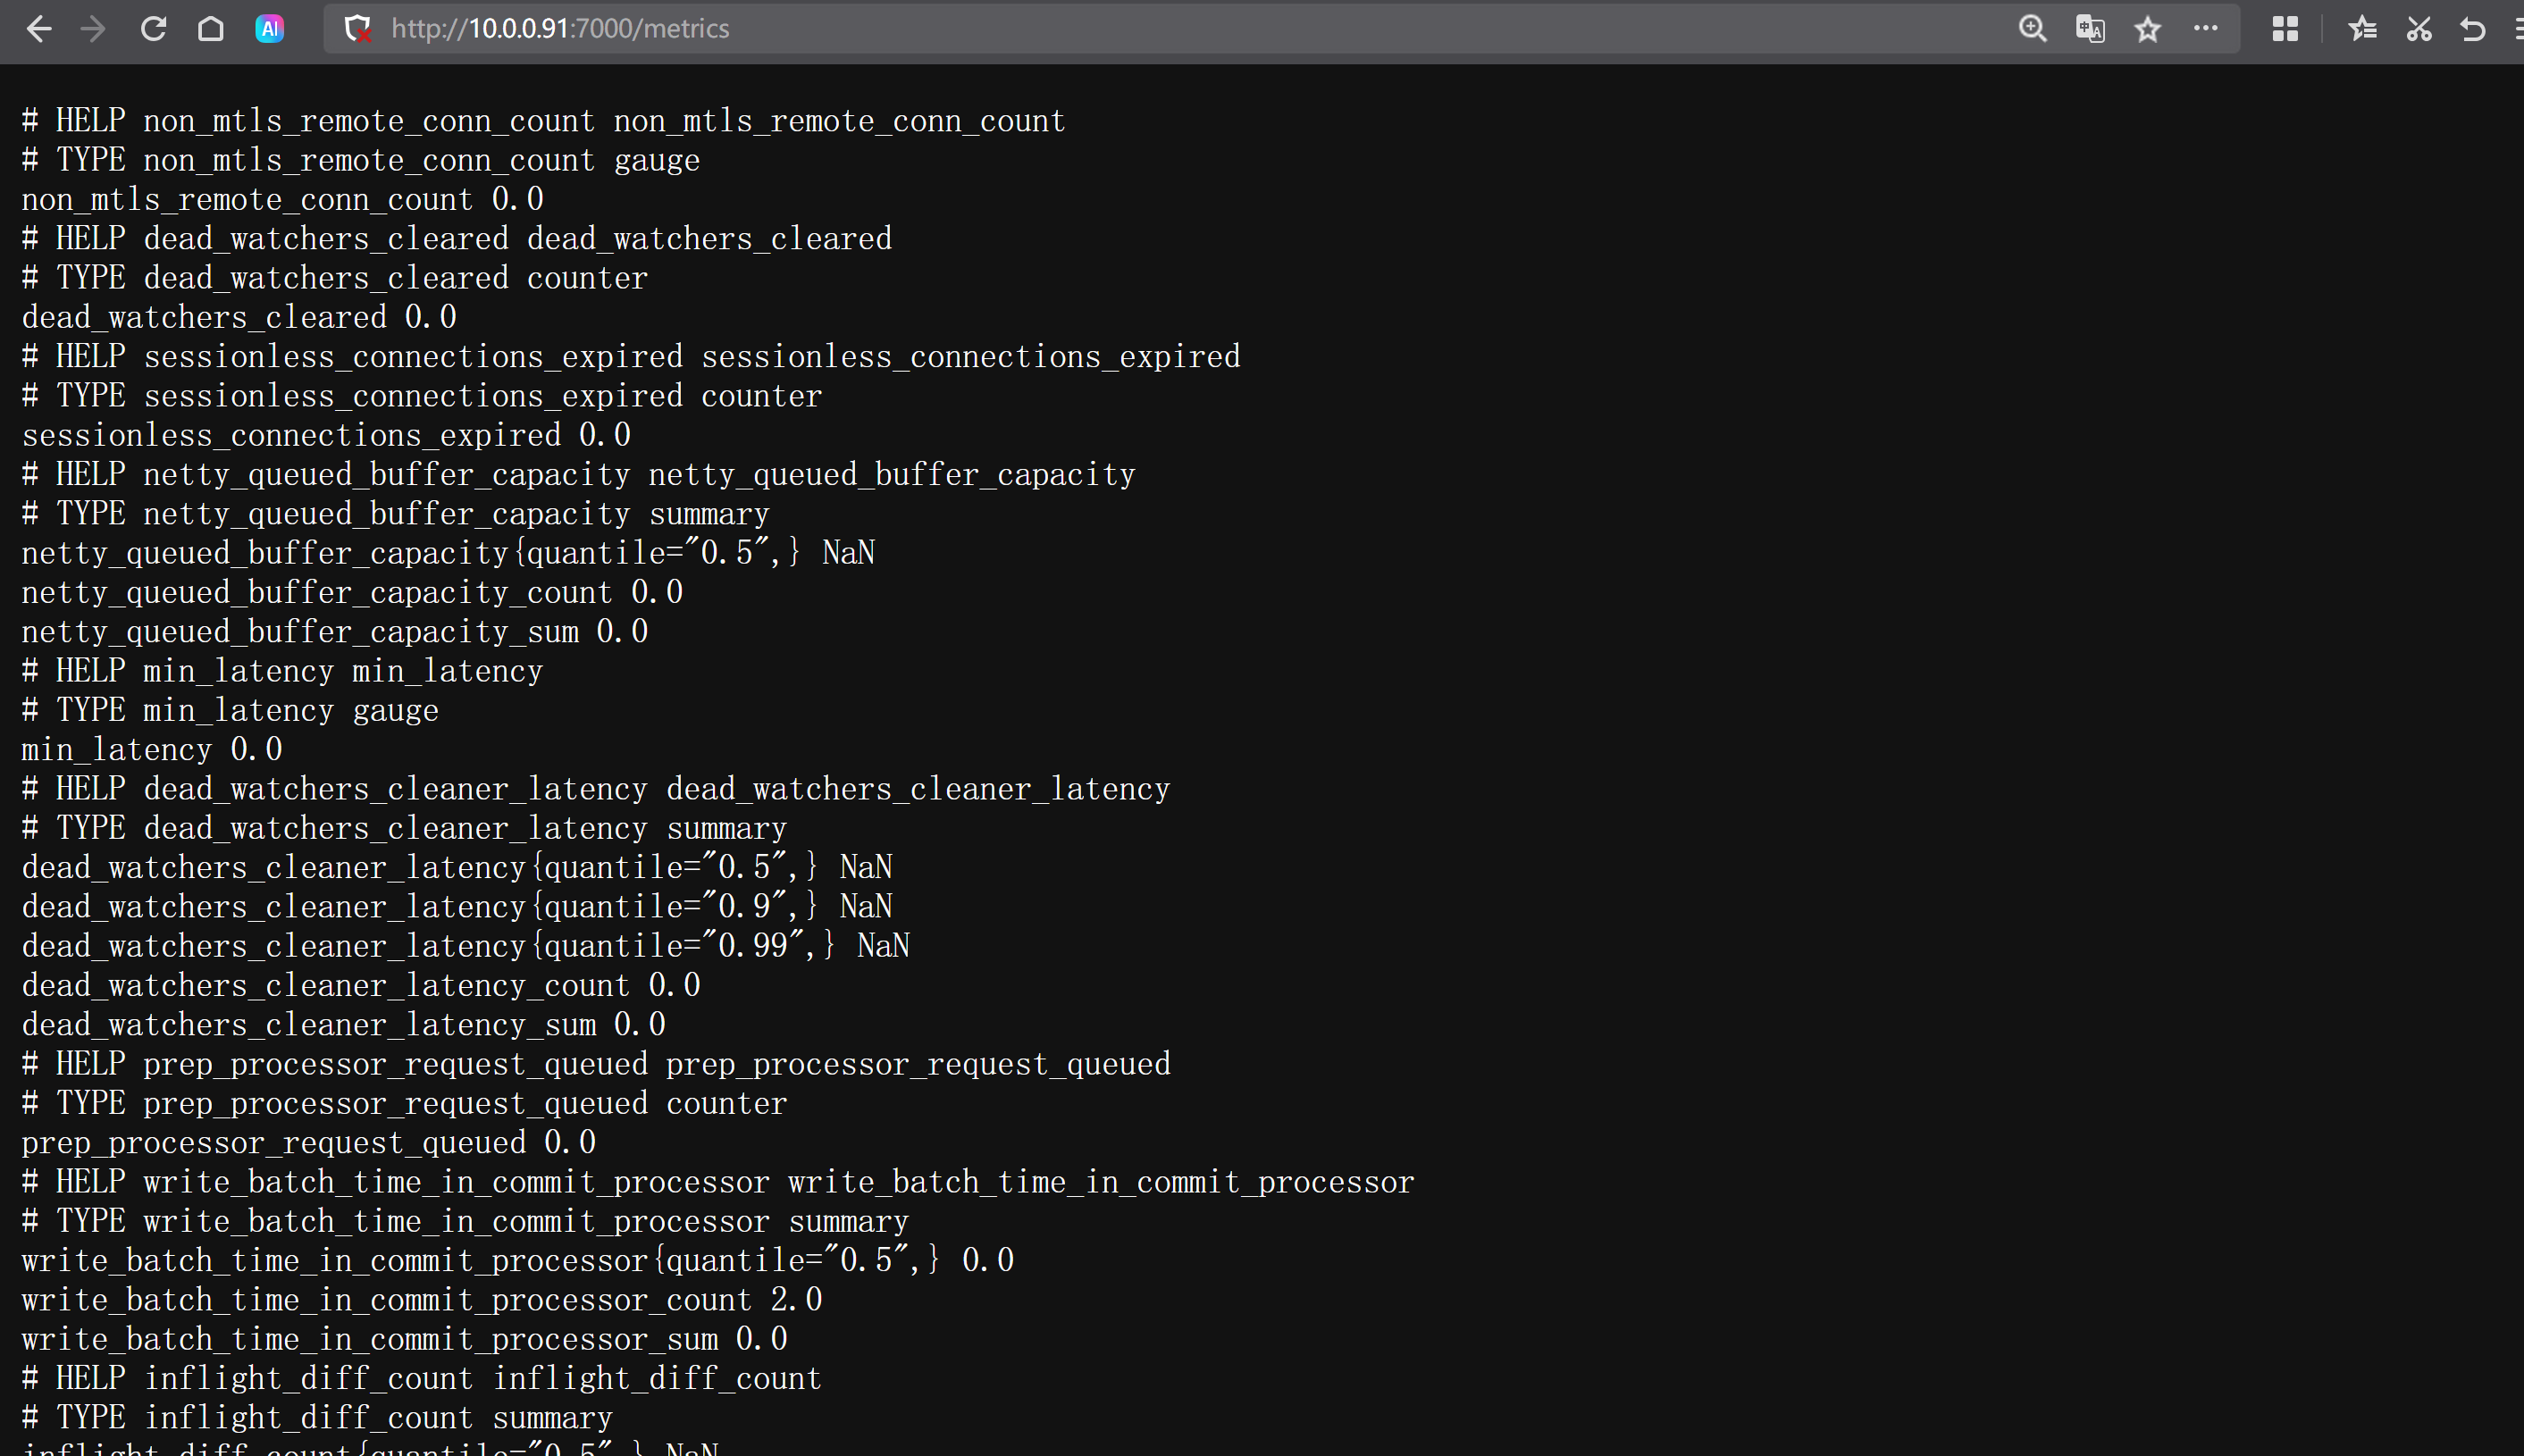Click the insecure-site shield icon
Image resolution: width=2524 pixels, height=1456 pixels.
click(357, 29)
